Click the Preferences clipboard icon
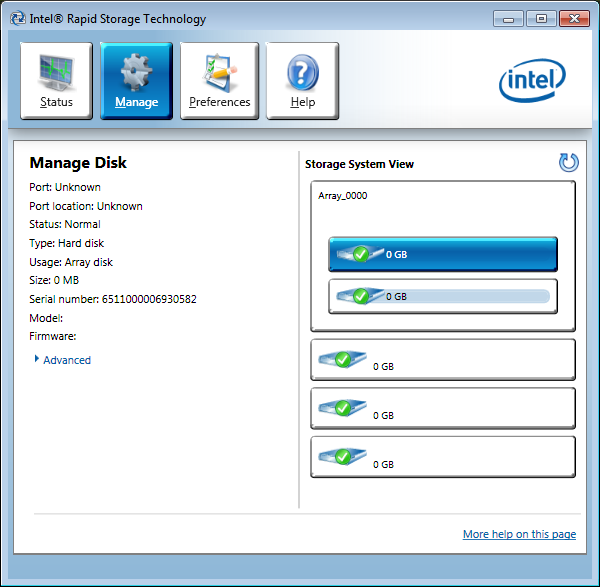 219,72
